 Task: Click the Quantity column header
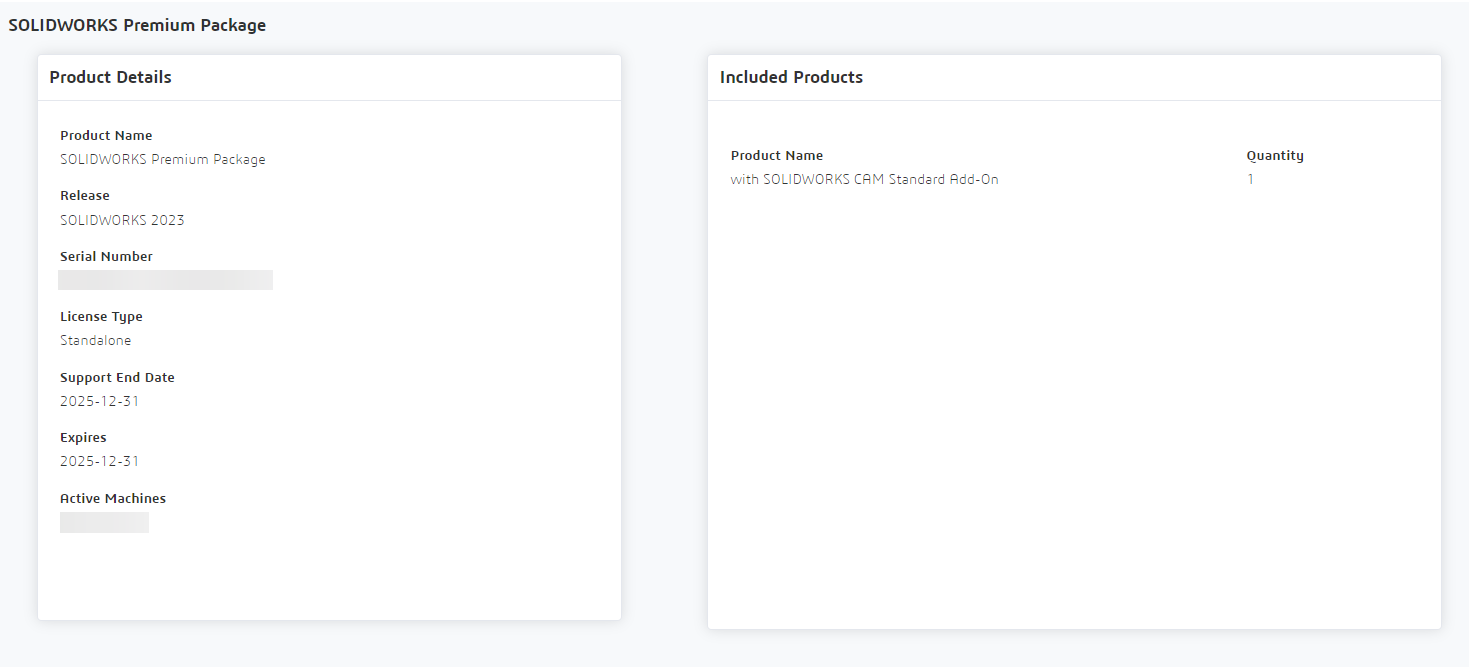click(1275, 156)
